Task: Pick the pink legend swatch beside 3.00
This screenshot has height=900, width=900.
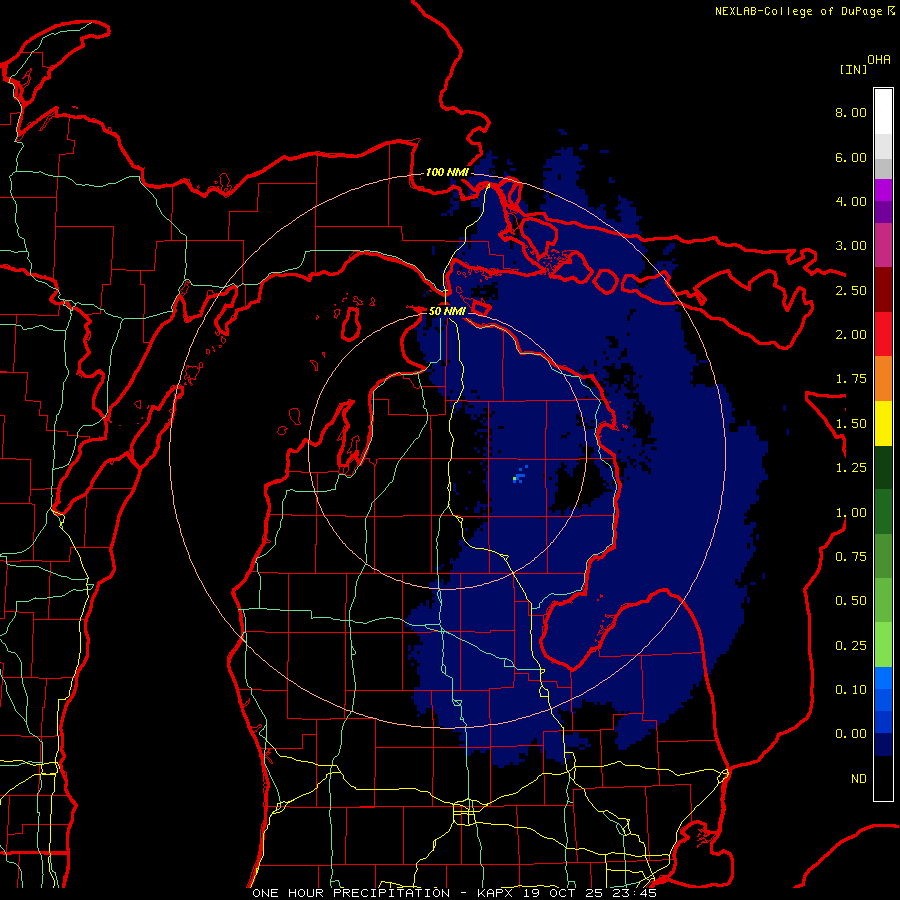Action: 883,245
